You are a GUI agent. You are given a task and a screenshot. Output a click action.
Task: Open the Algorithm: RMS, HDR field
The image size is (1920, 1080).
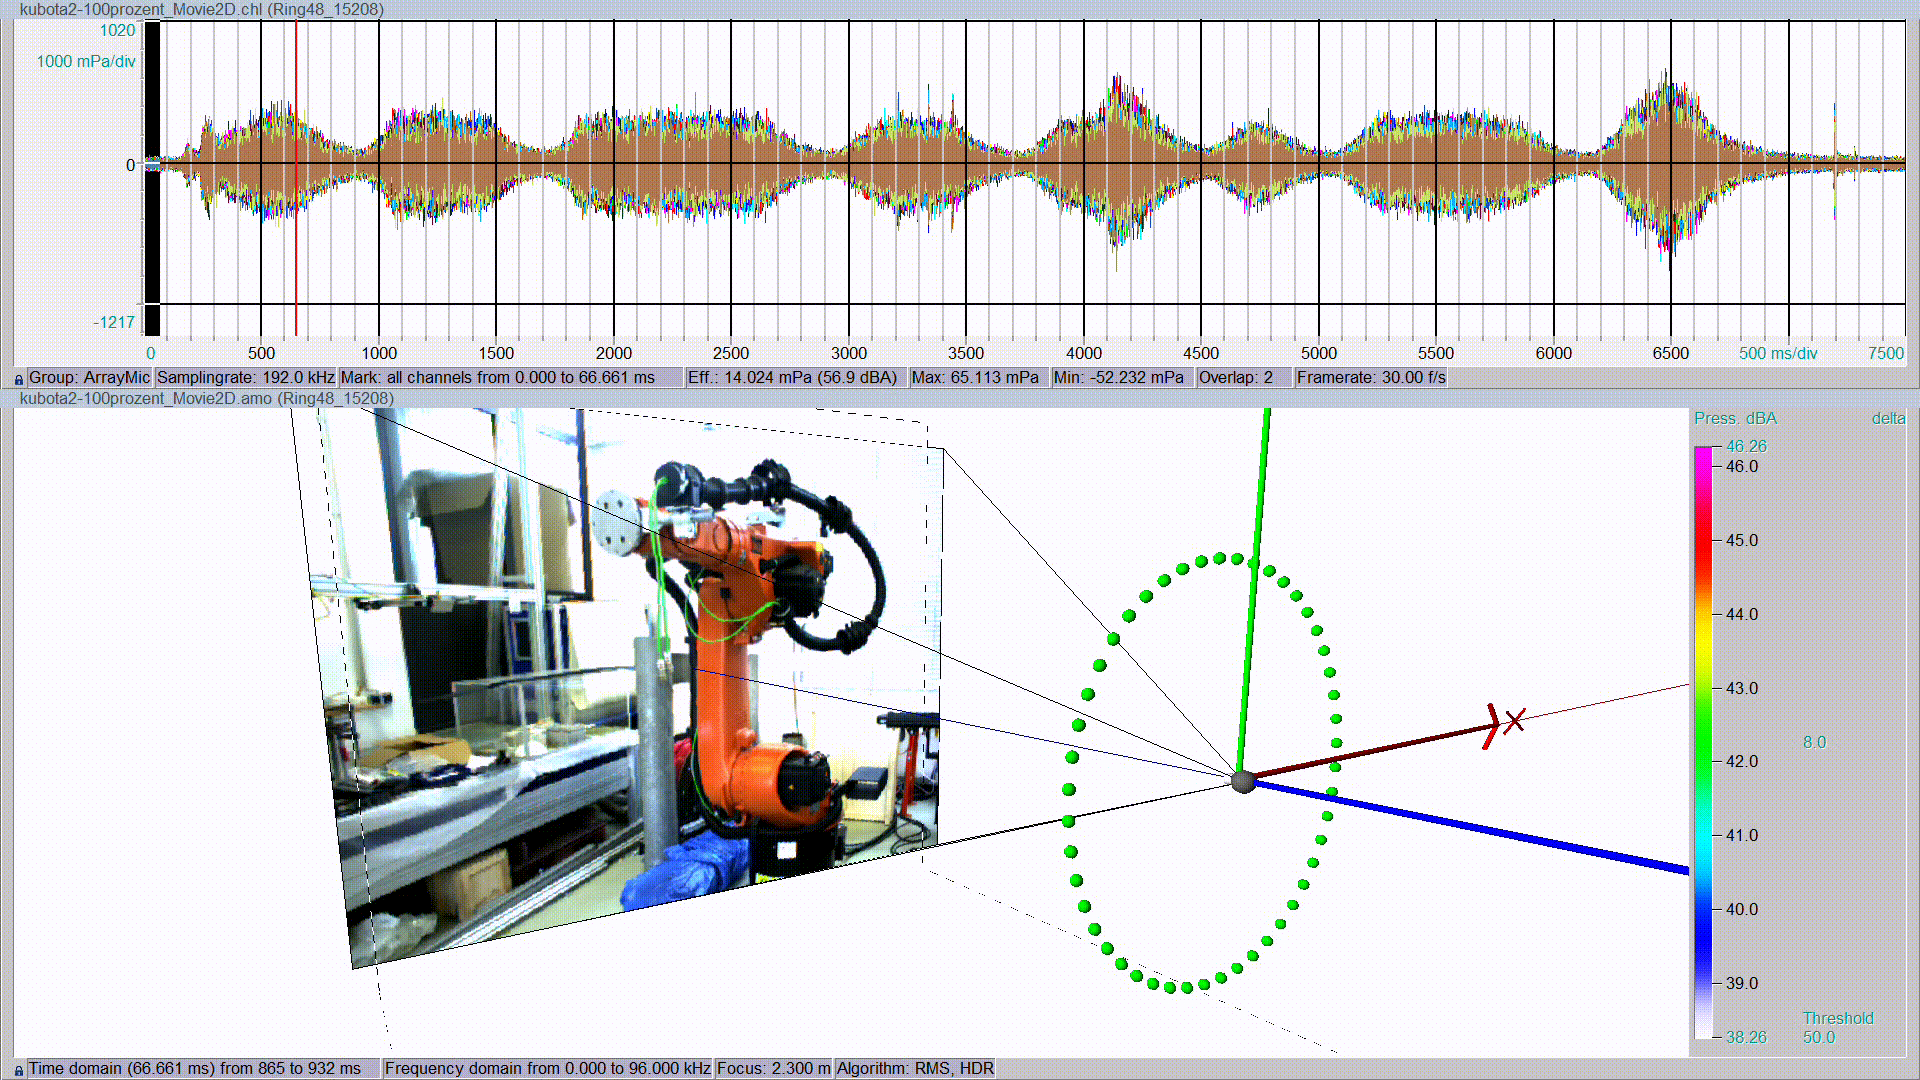pyautogui.click(x=915, y=1069)
